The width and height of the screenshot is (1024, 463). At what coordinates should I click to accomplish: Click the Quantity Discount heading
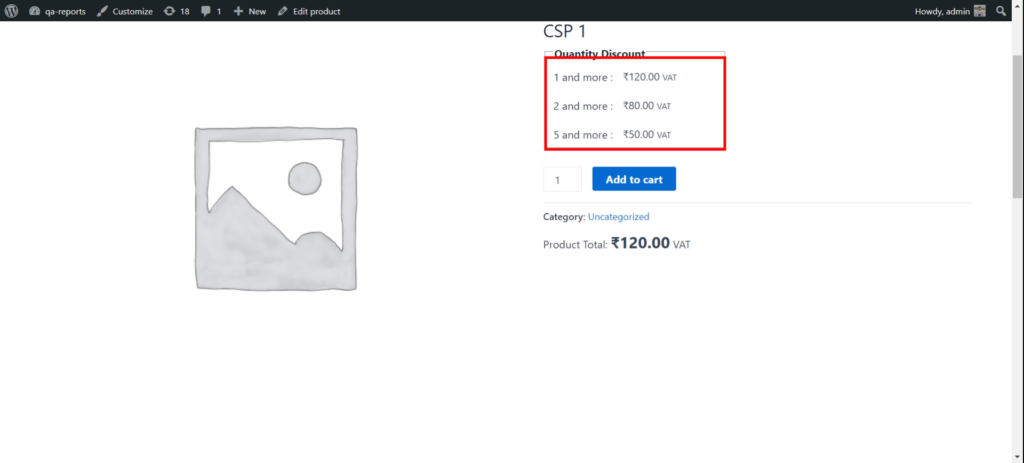pyautogui.click(x=599, y=54)
